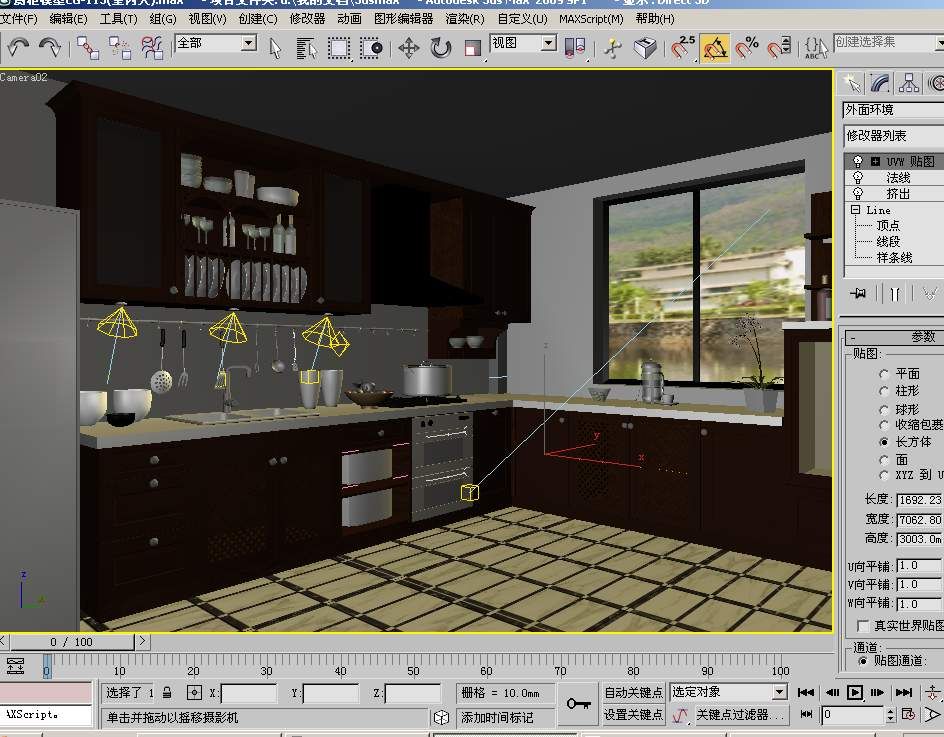Image resolution: width=944 pixels, height=737 pixels.
Task: Toggle Select and Manipulate tool
Action: pos(613,48)
